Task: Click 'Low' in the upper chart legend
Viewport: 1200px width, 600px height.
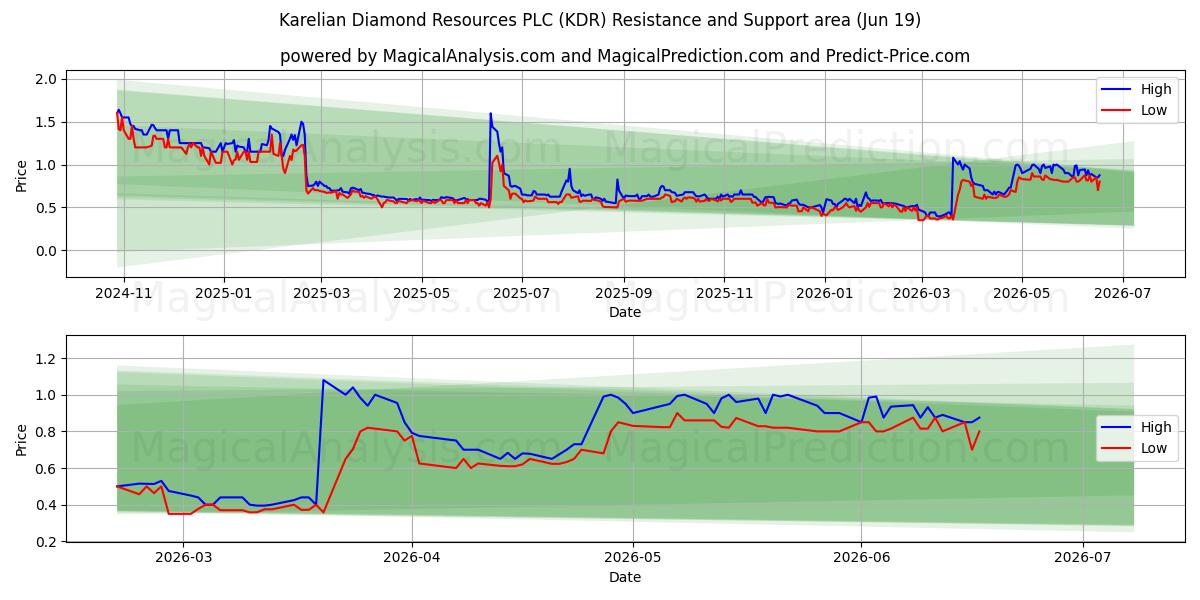Action: pos(1154,110)
